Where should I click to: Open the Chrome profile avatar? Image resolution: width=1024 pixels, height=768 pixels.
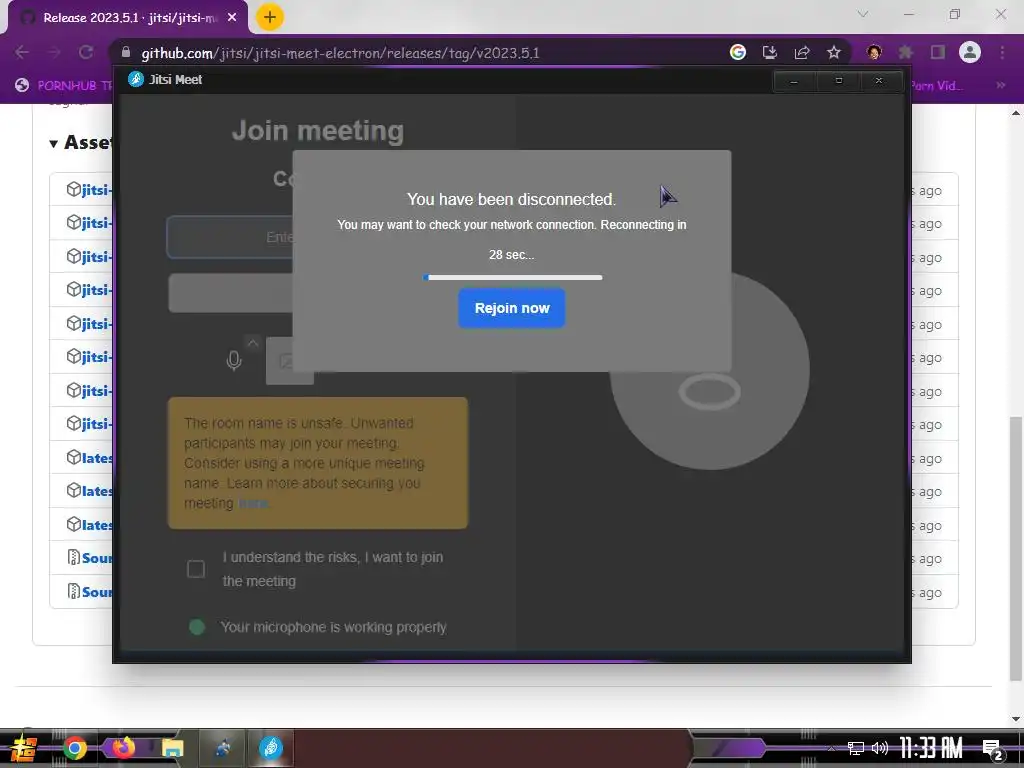970,52
